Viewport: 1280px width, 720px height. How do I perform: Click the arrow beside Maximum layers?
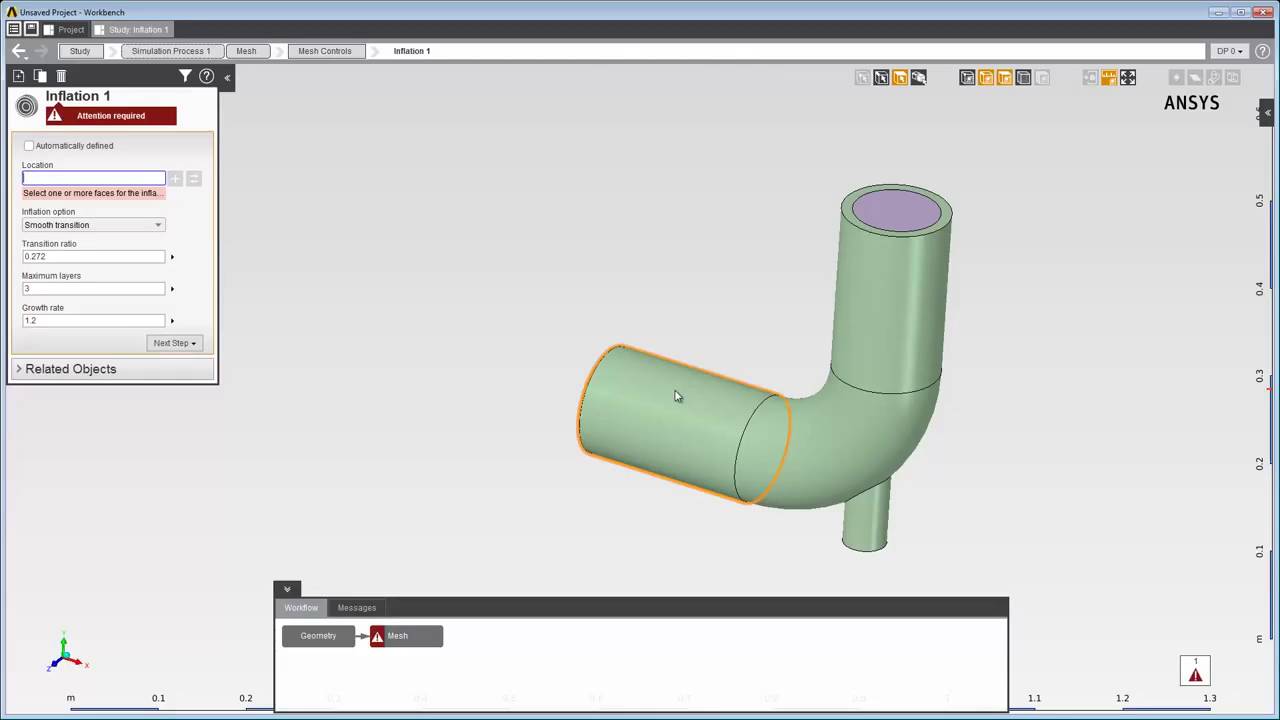coord(172,289)
